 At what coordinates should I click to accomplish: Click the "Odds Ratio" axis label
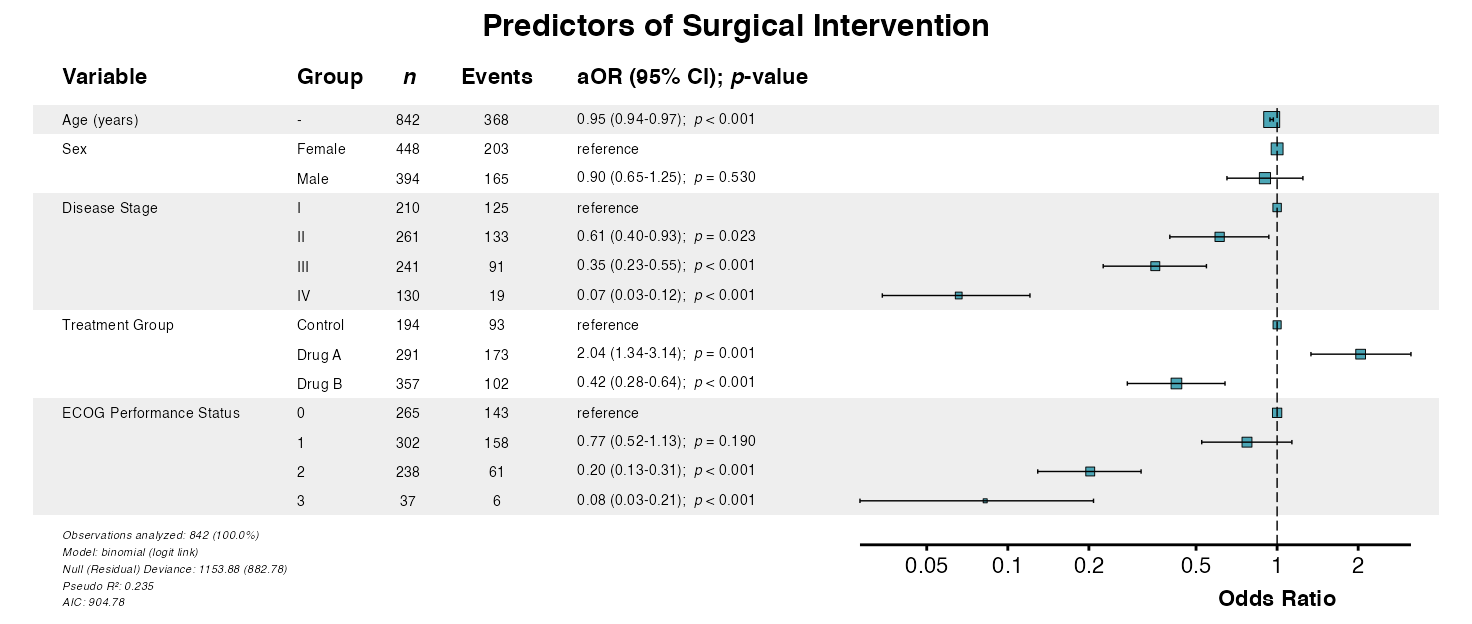click(1277, 599)
